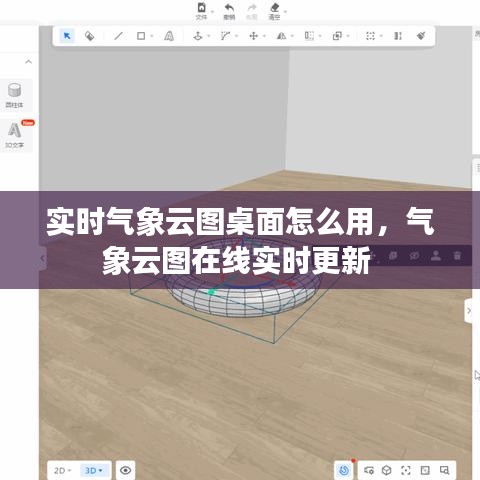Select the mirror flip tool
The image size is (480, 480).
click(x=281, y=36)
